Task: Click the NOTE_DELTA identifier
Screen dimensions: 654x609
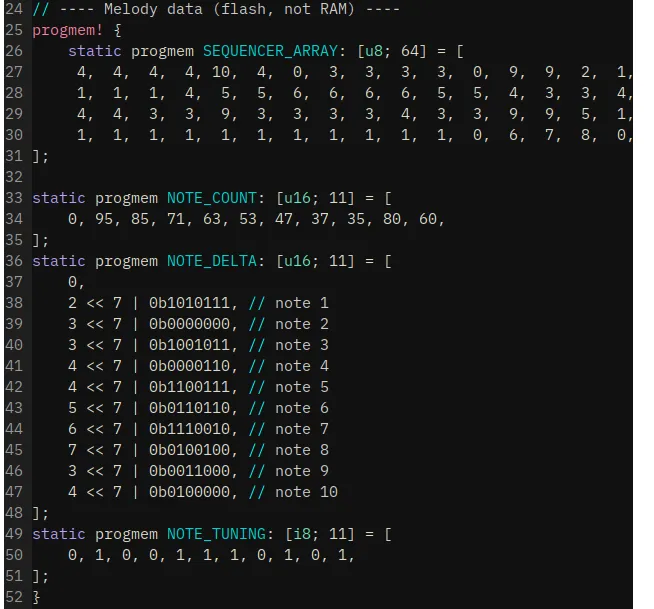Action: pyautogui.click(x=212, y=261)
